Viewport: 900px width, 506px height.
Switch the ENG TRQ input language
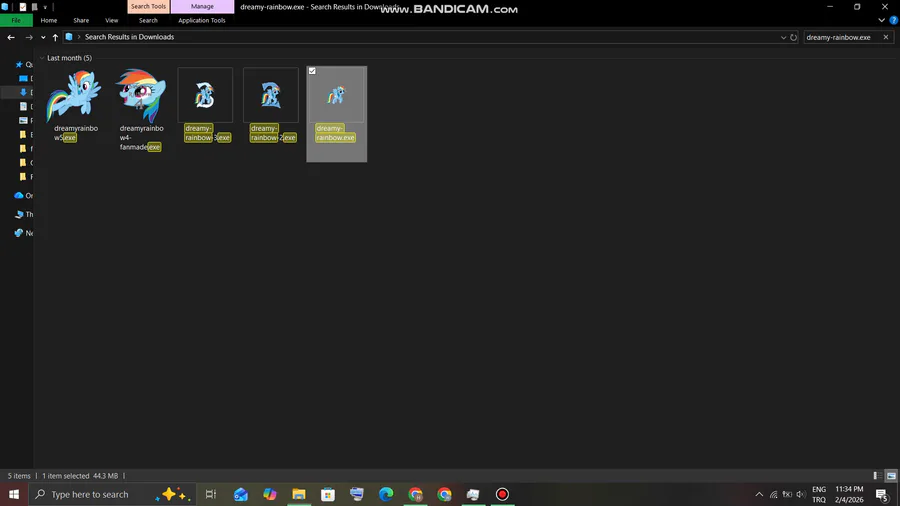(819, 494)
